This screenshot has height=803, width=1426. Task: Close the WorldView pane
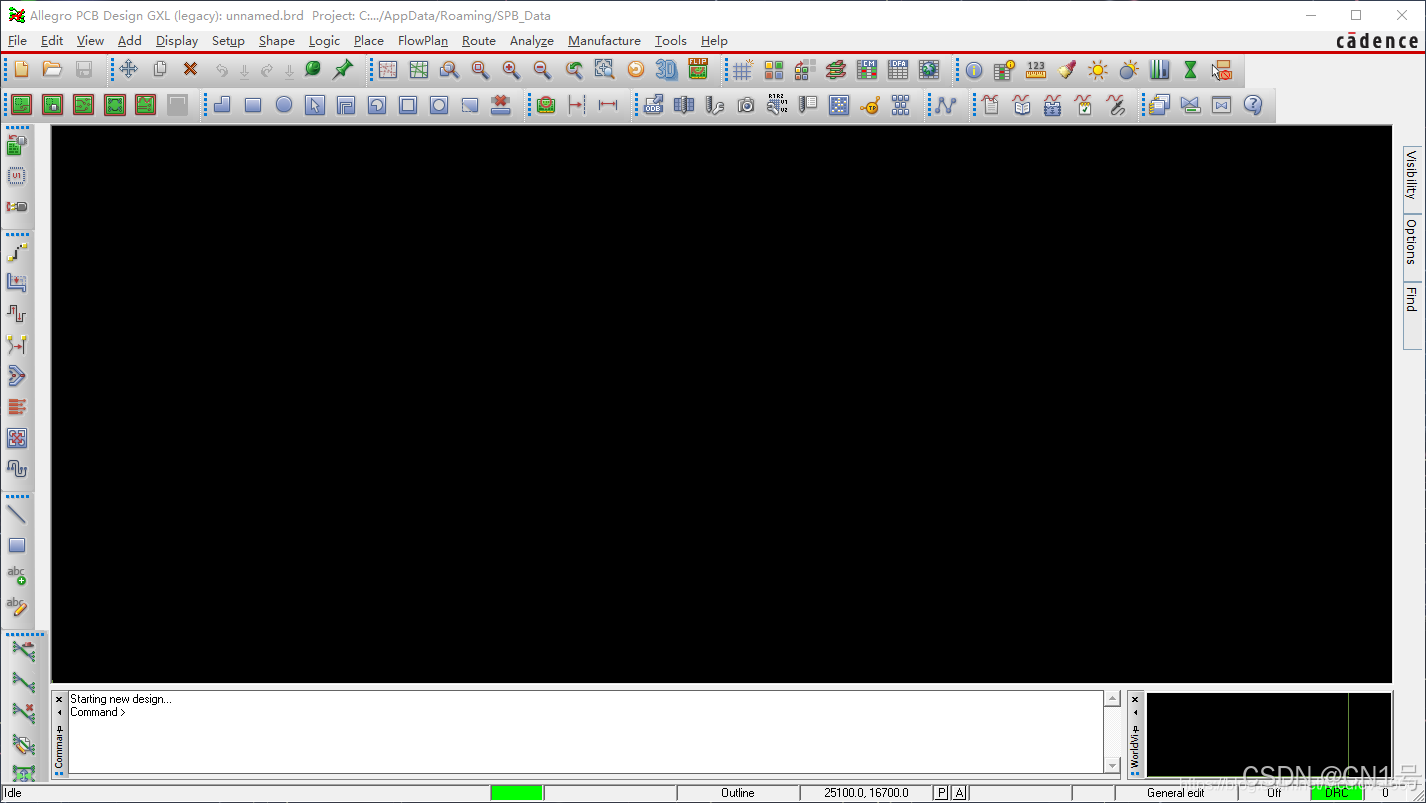click(1135, 700)
